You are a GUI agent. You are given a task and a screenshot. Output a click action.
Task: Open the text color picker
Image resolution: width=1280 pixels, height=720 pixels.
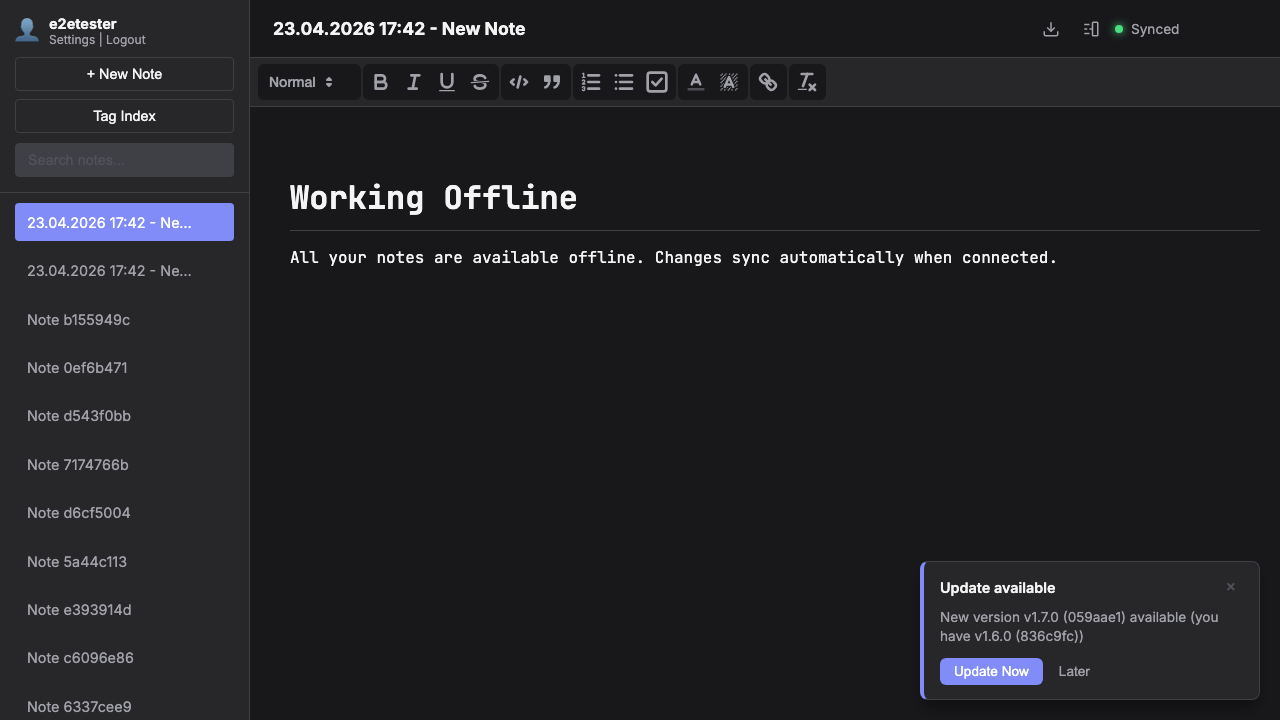tap(696, 82)
